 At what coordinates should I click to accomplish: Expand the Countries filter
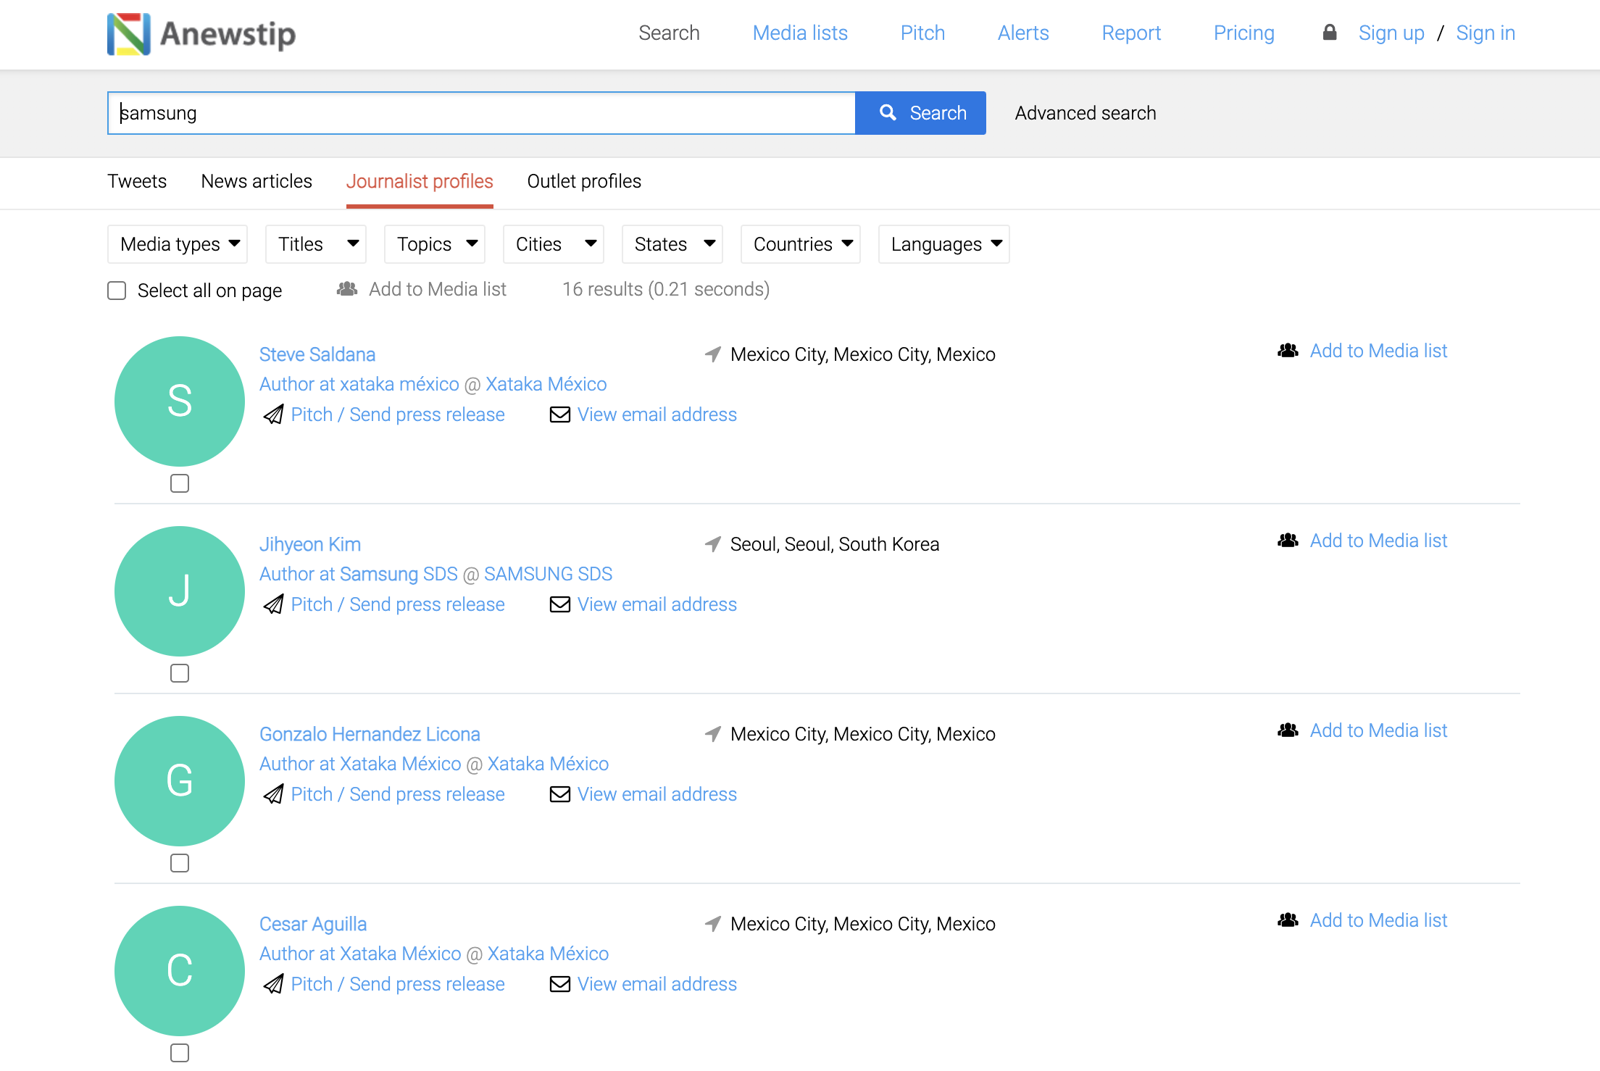799,244
